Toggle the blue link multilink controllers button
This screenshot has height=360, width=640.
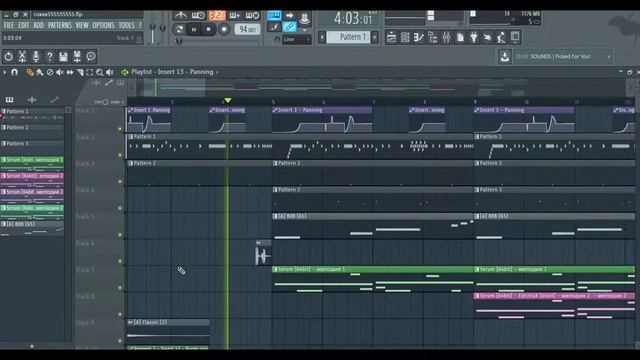pos(289,27)
